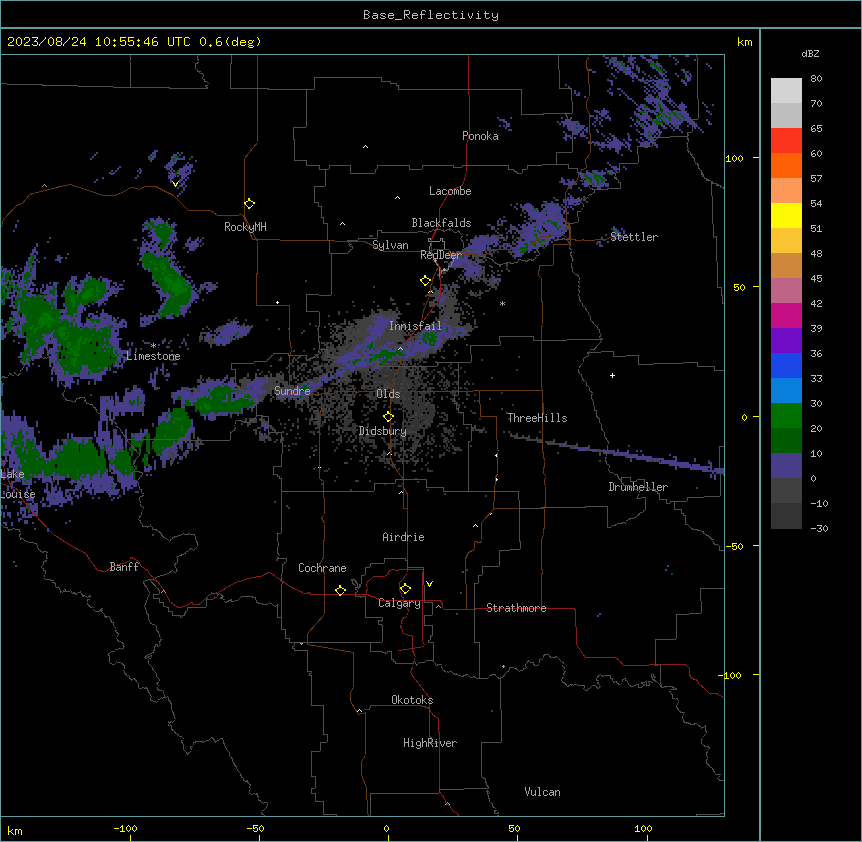Click the yellow V marker in northwest echoes
The height and width of the screenshot is (842, 862).
[x=175, y=184]
